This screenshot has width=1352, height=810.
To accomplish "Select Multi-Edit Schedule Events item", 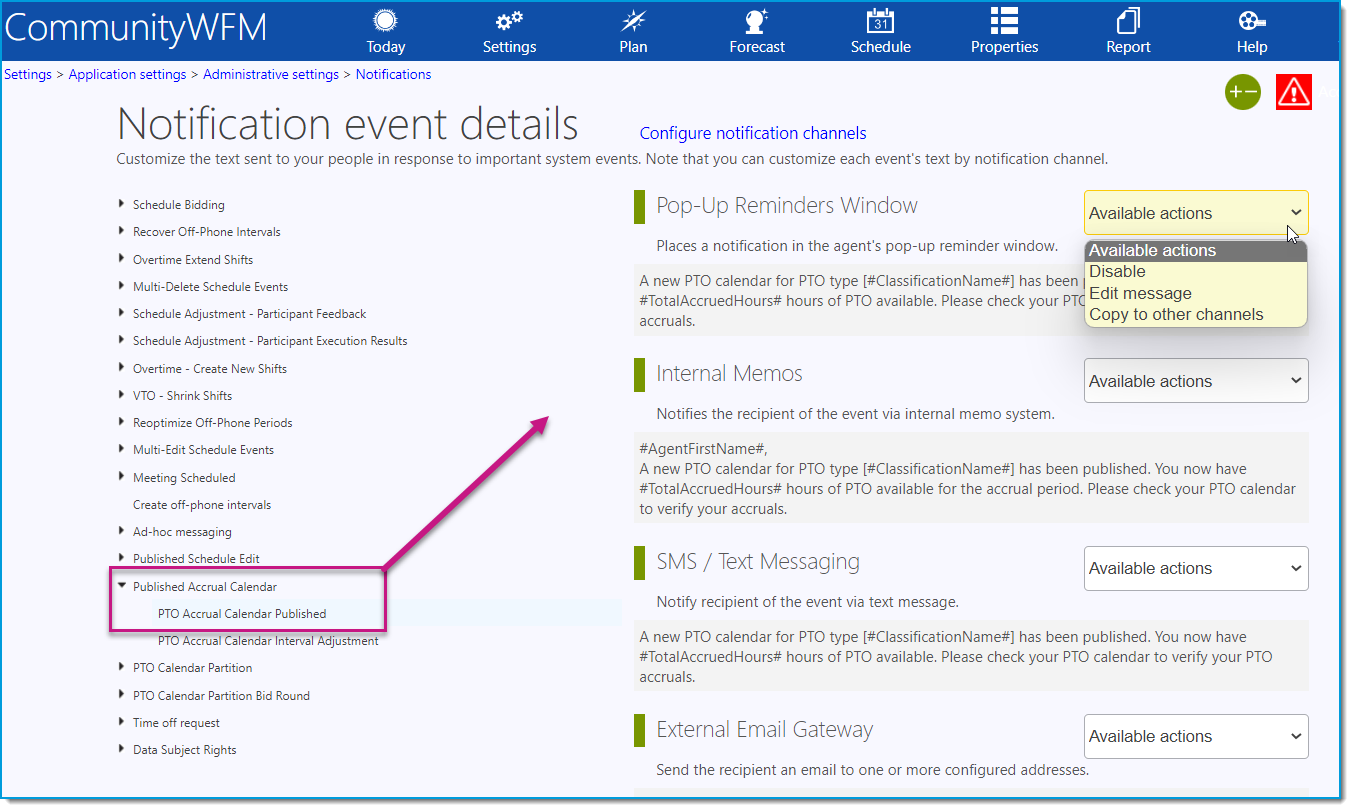I will [203, 449].
